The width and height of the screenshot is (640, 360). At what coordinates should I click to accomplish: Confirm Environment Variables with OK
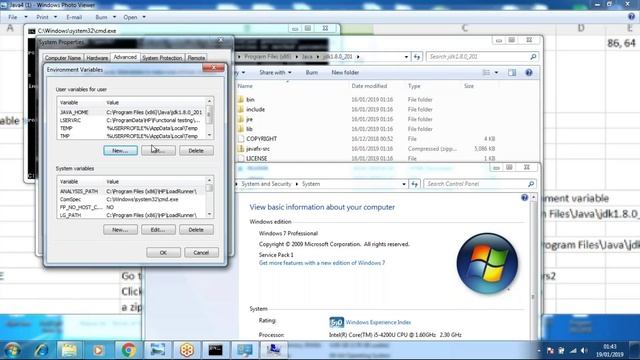click(163, 253)
